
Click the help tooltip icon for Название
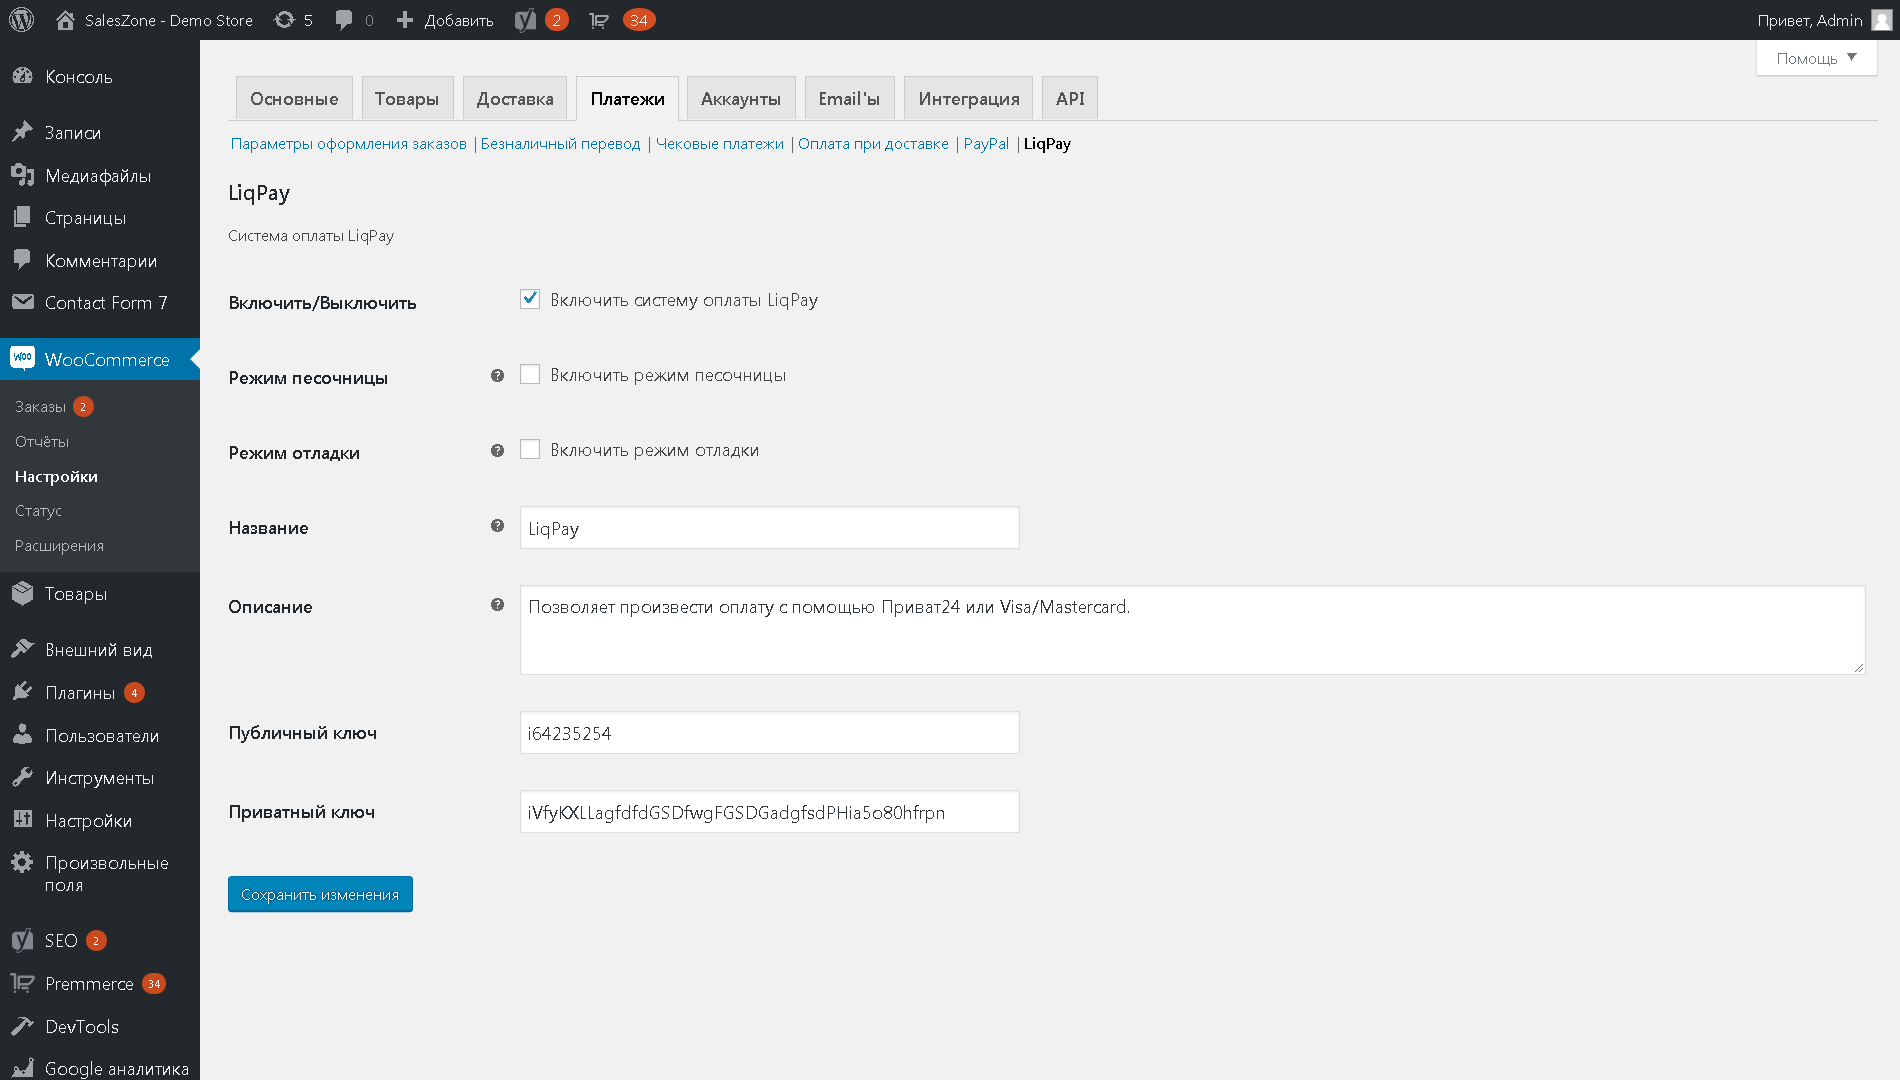497,526
